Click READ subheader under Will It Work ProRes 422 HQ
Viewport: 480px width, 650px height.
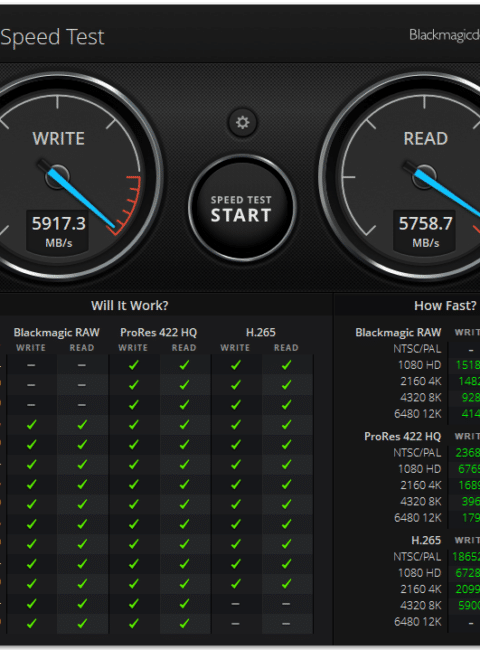[184, 348]
